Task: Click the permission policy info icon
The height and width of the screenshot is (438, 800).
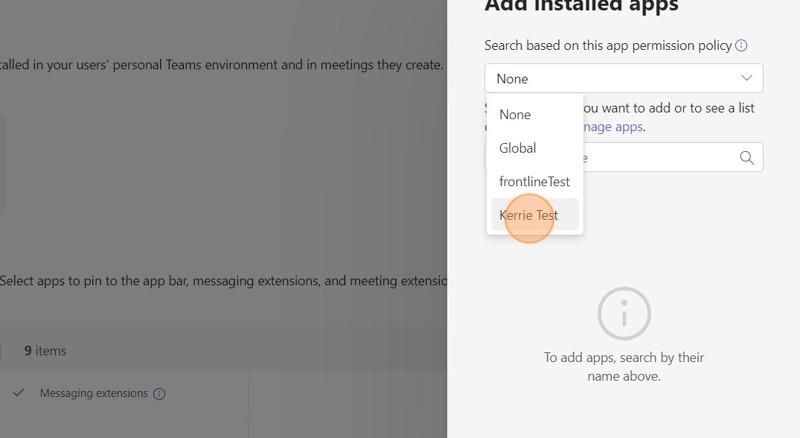Action: pos(741,45)
